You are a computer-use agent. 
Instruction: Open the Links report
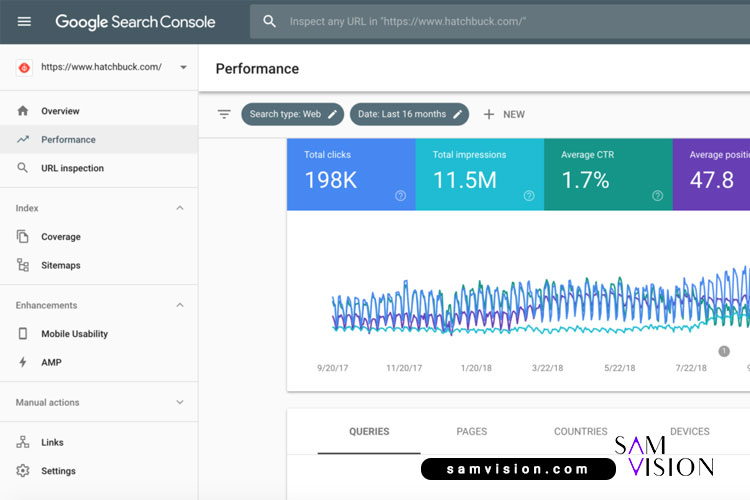coord(99,443)
